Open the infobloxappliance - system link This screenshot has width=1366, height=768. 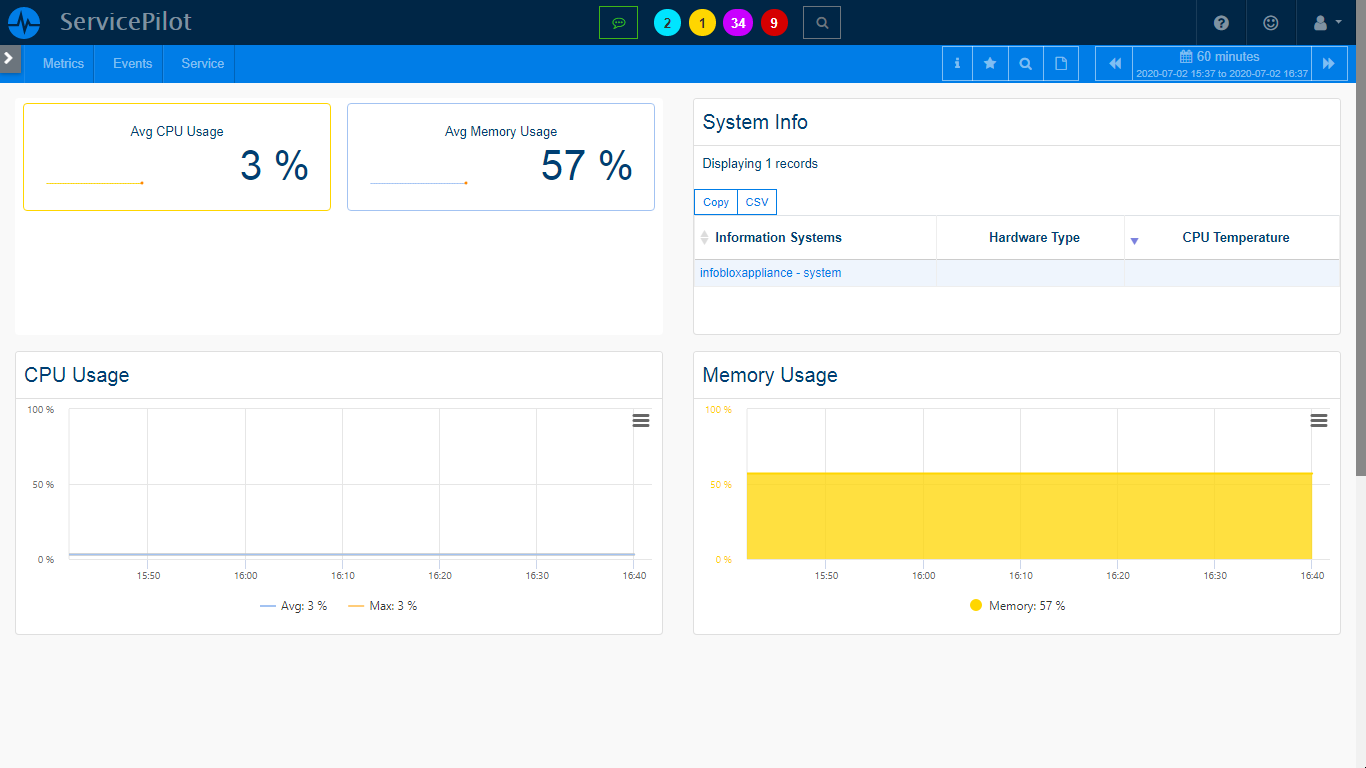(x=770, y=272)
